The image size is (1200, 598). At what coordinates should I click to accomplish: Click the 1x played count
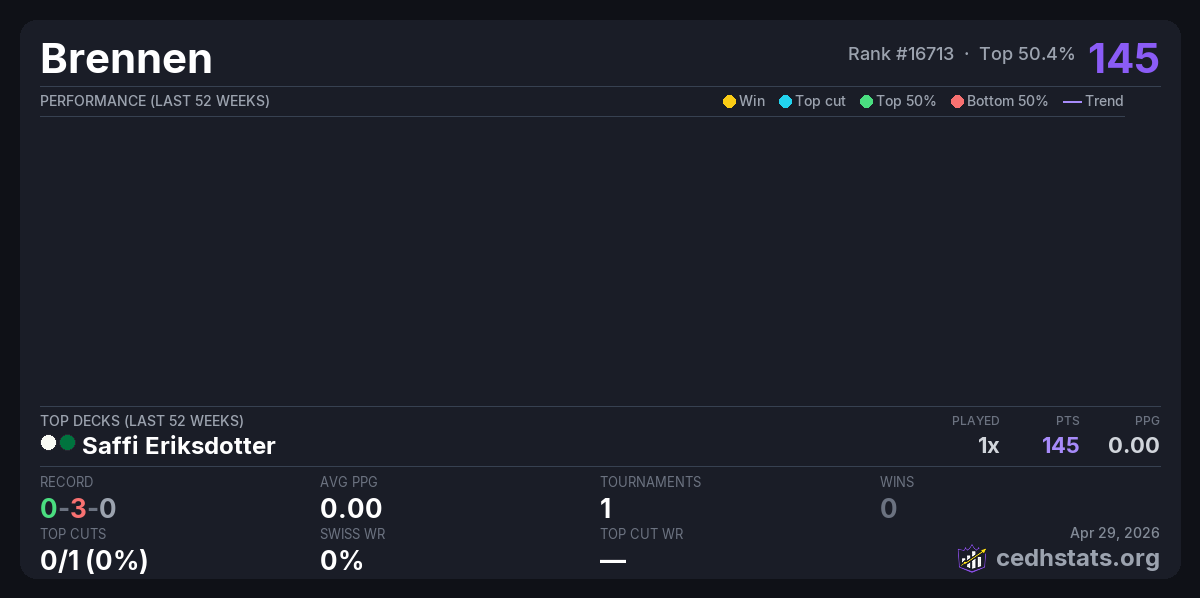988,446
